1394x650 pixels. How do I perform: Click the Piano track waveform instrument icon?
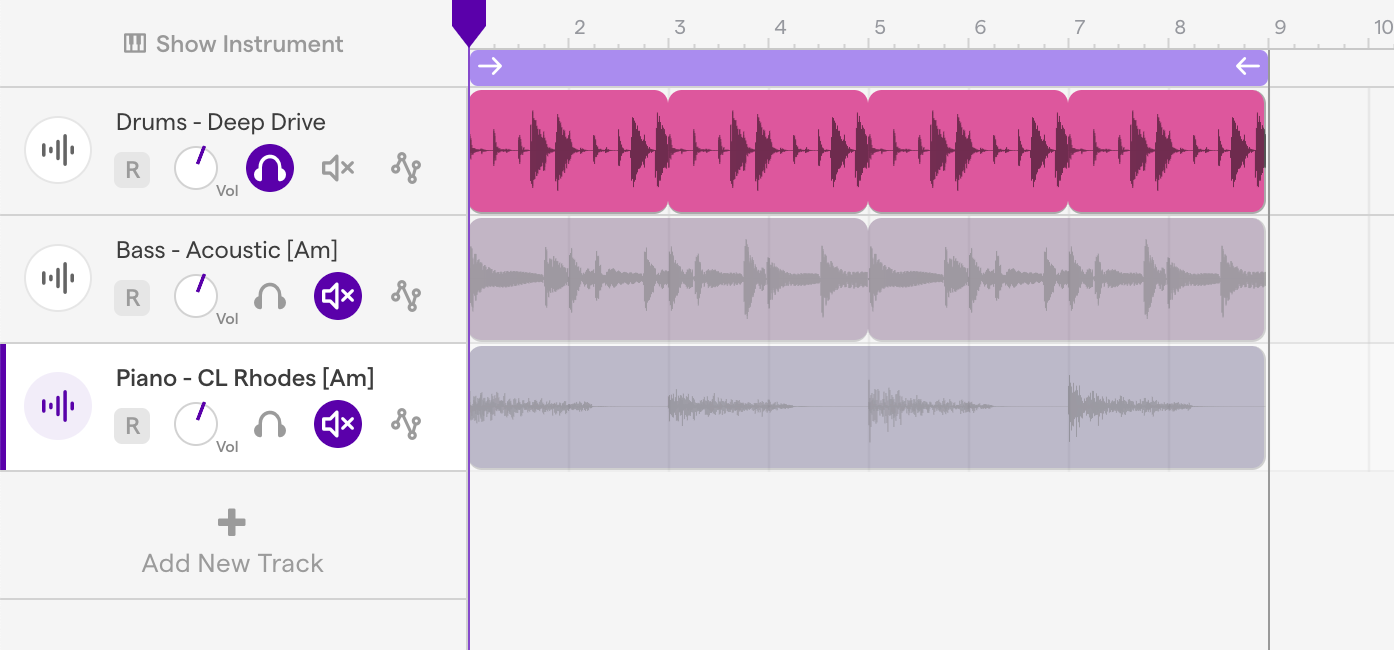tap(58, 406)
